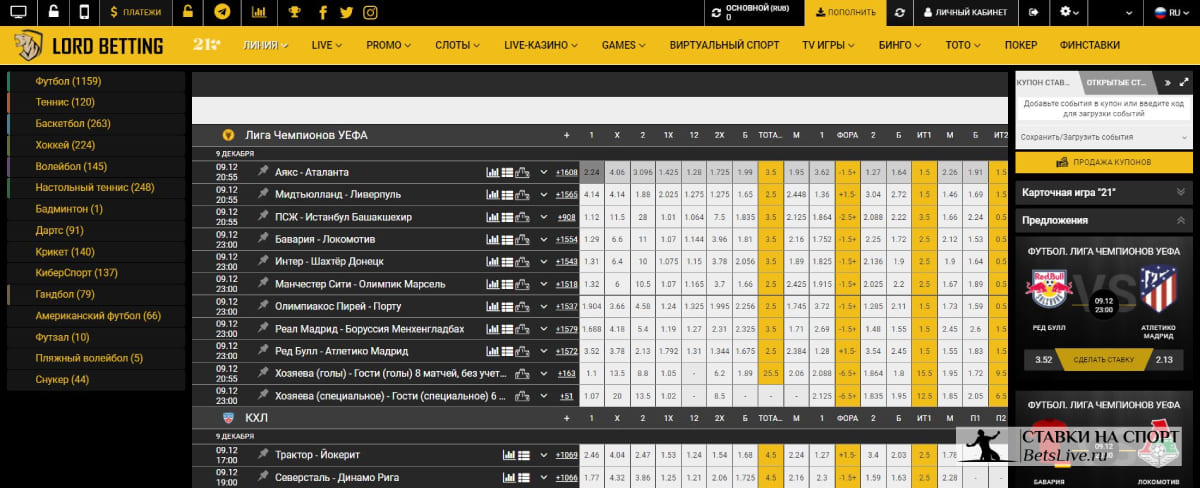The height and width of the screenshot is (488, 1200).
Task: Open the 21 card game icon in navigation
Action: [x=206, y=45]
